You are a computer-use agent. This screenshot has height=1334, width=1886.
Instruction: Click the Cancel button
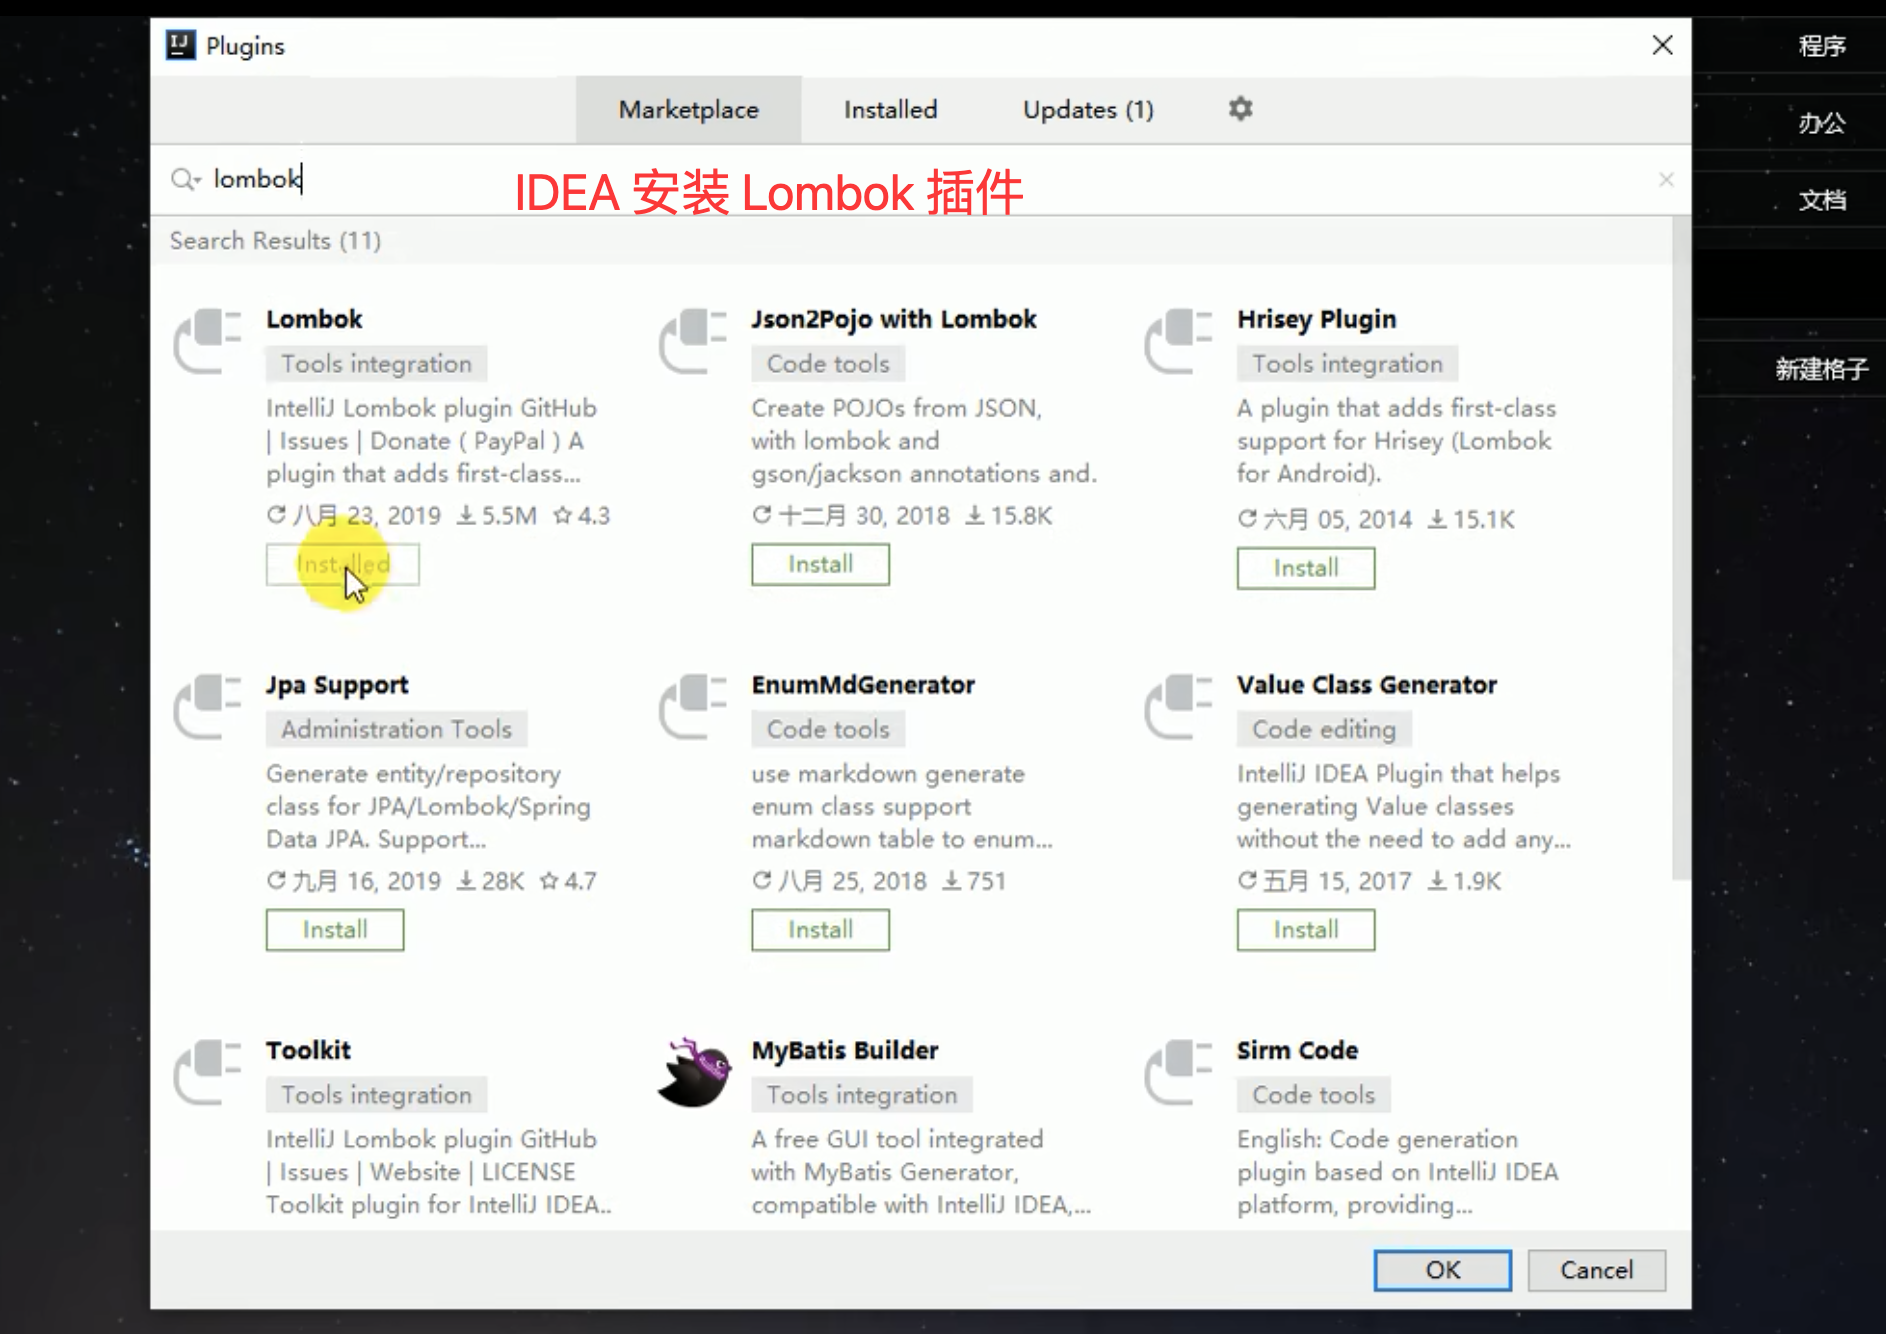pyautogui.click(x=1596, y=1270)
